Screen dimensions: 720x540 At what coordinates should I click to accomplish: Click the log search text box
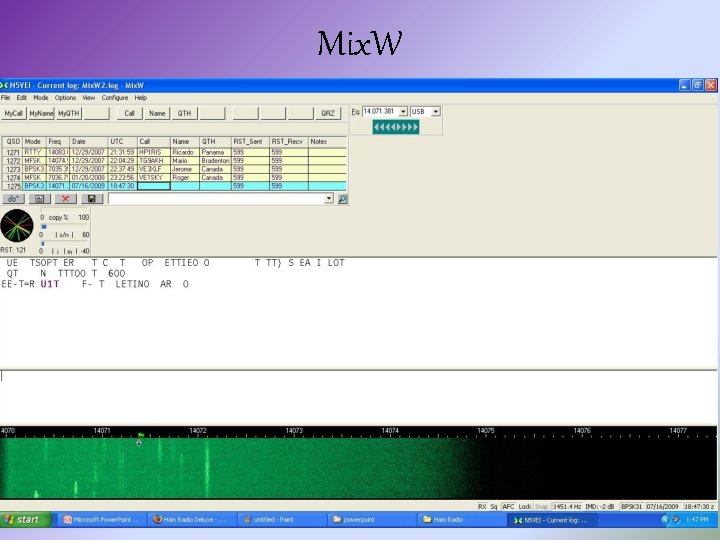216,199
